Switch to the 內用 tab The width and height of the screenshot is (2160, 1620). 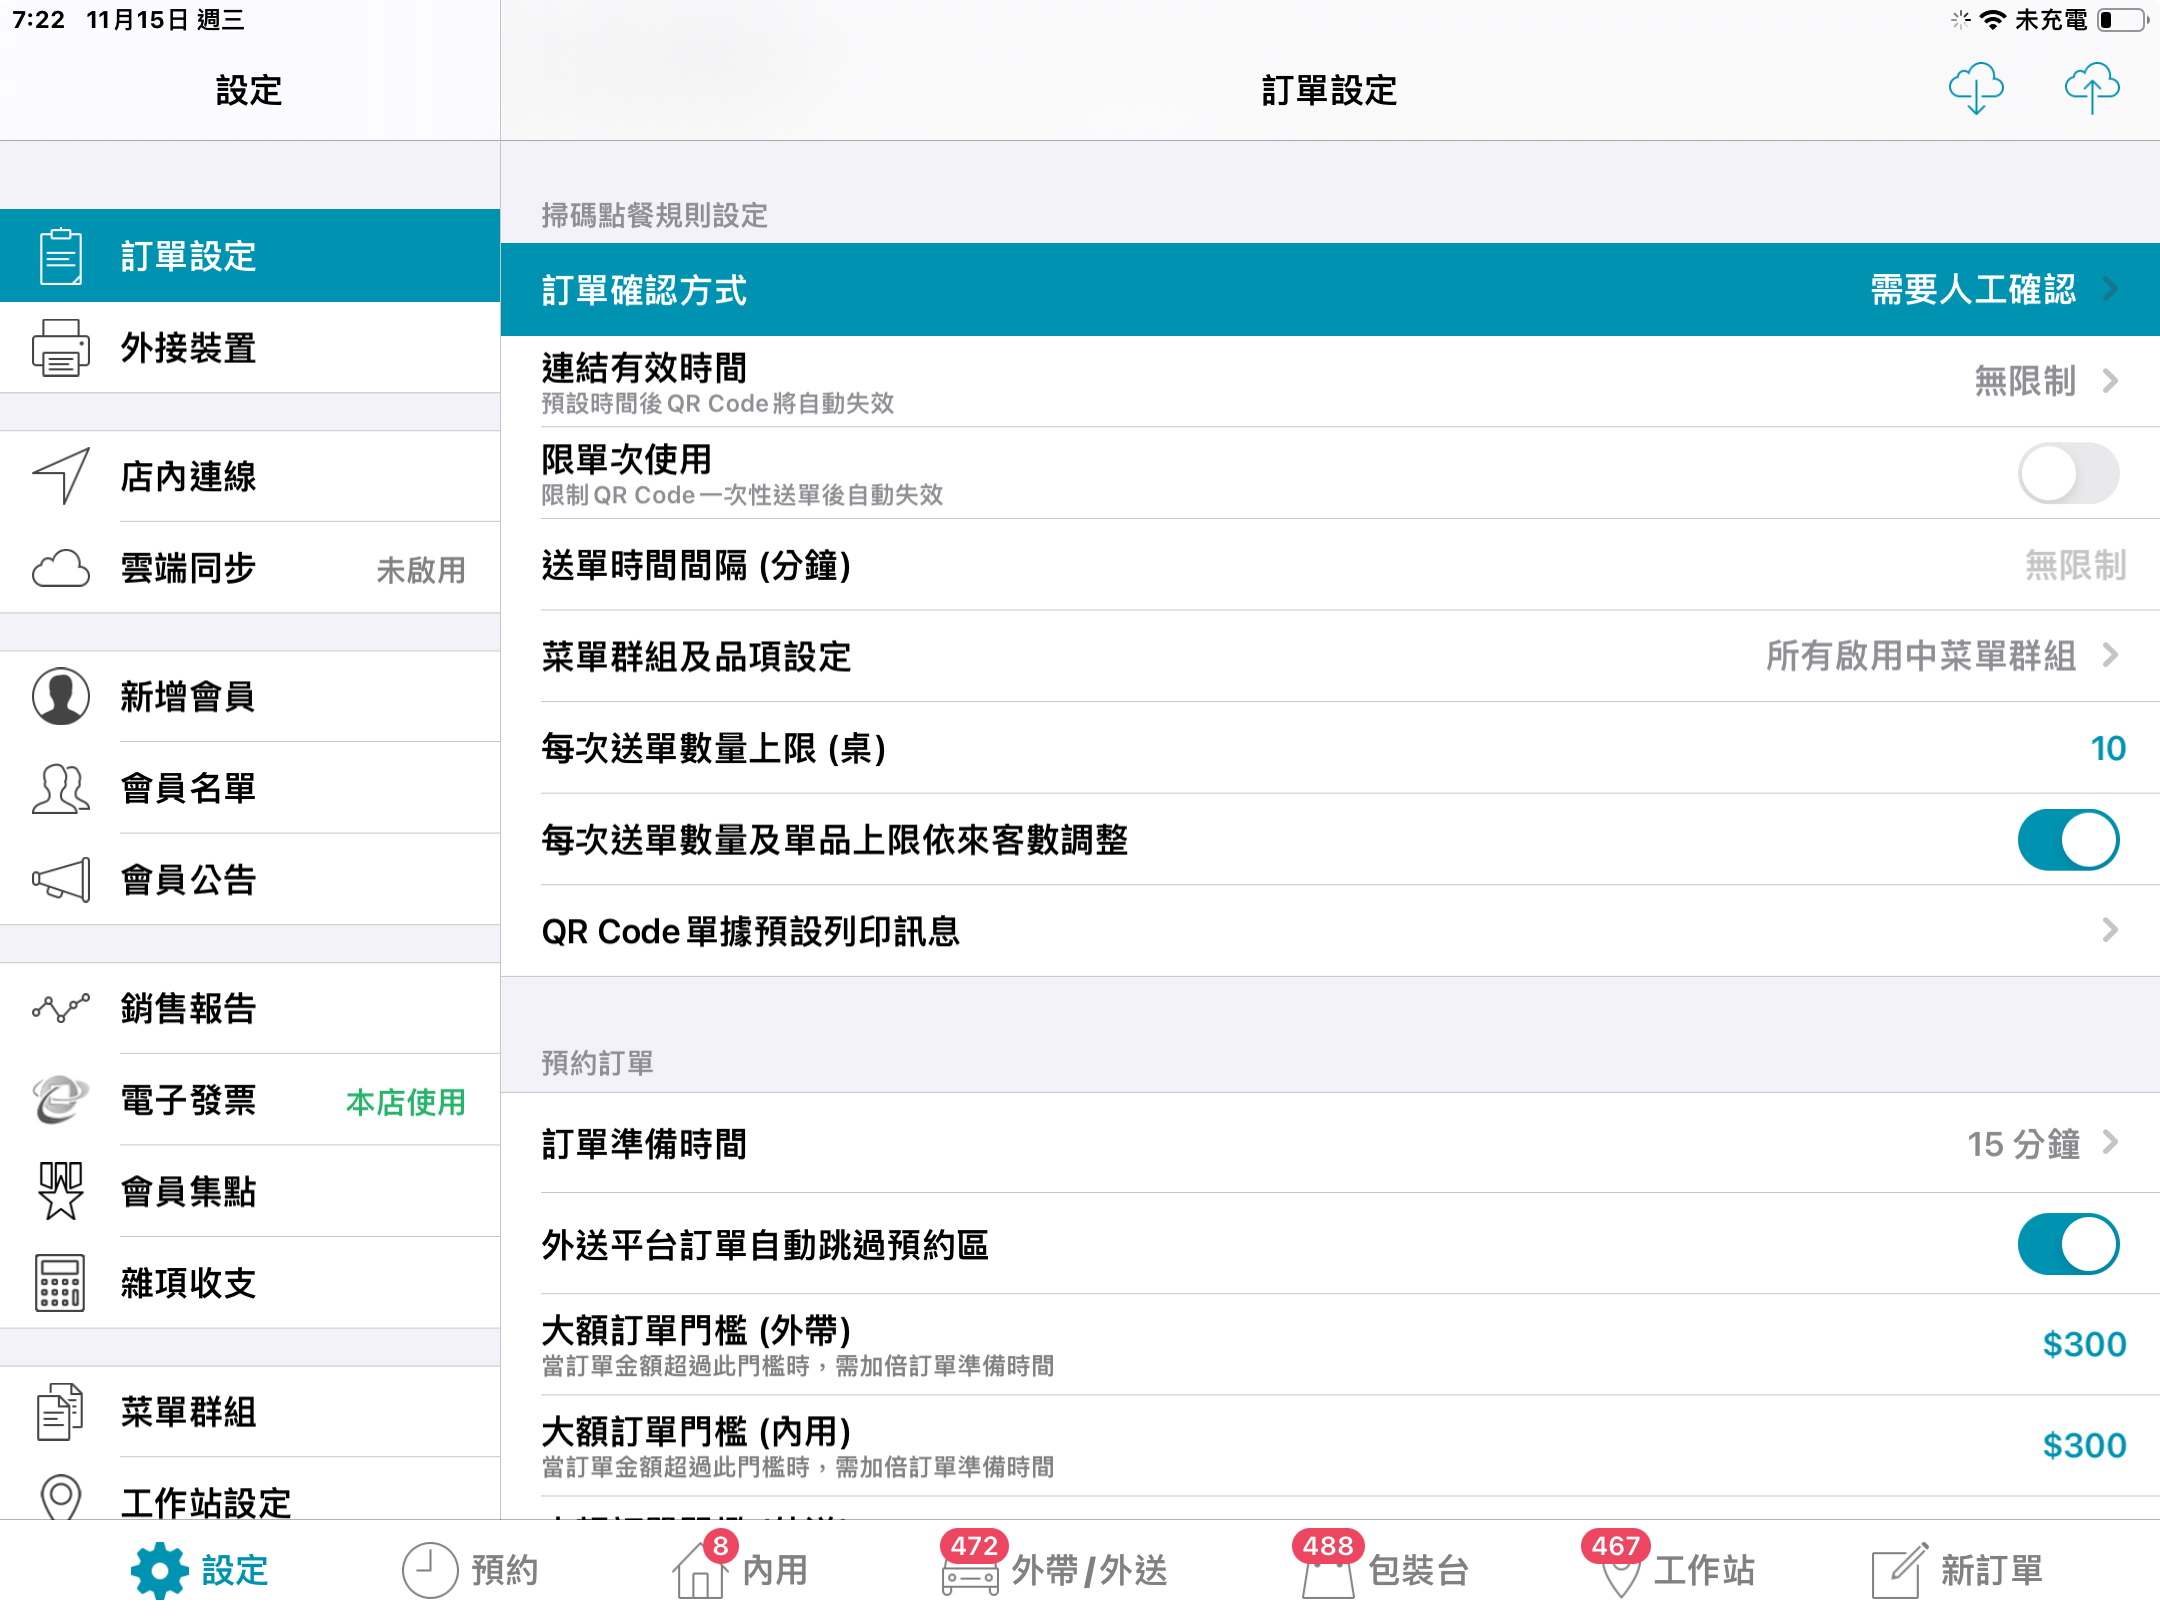[x=741, y=1570]
